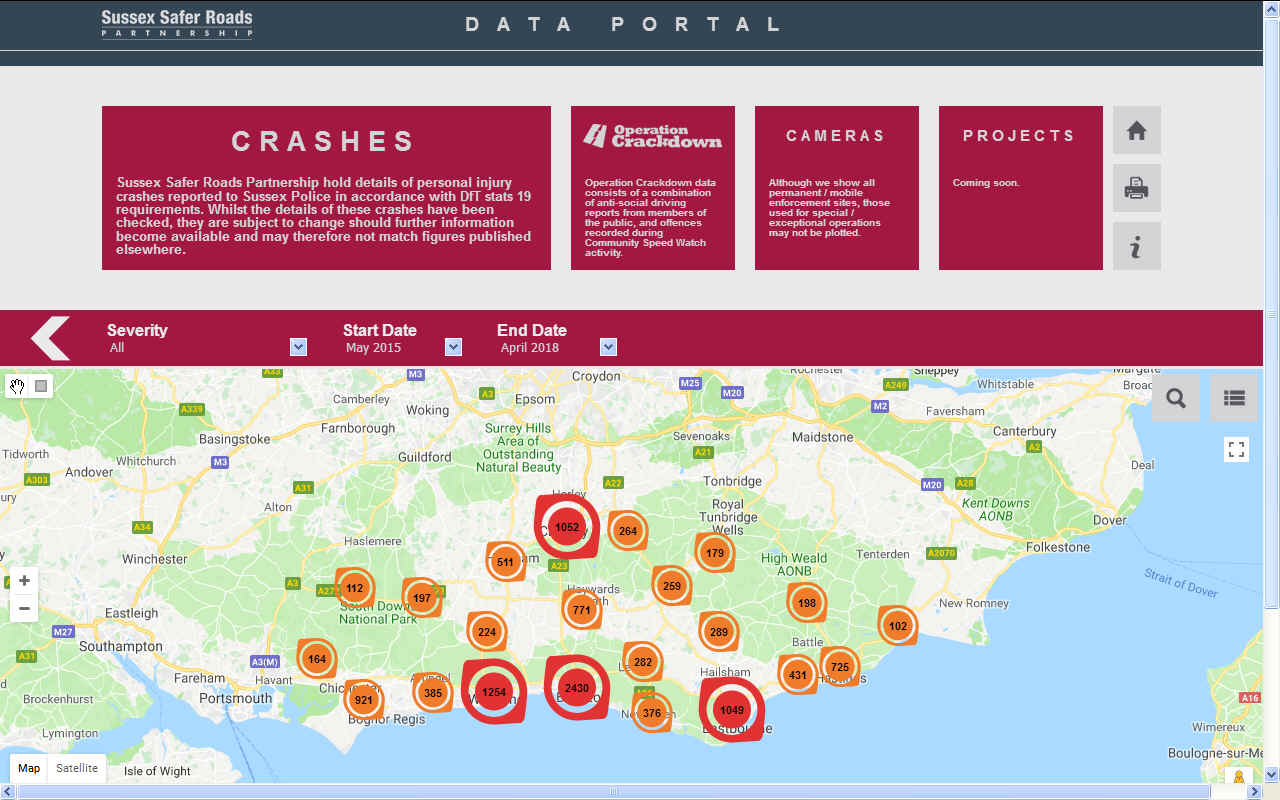1280x800 pixels.
Task: Click the 1052 crash cluster marker
Action: point(567,527)
